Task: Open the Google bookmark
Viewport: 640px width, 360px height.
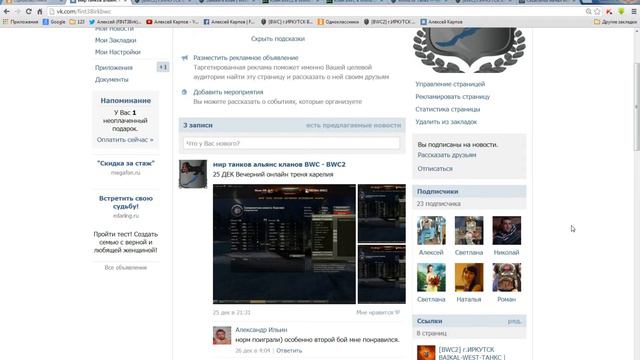Action: [x=54, y=22]
